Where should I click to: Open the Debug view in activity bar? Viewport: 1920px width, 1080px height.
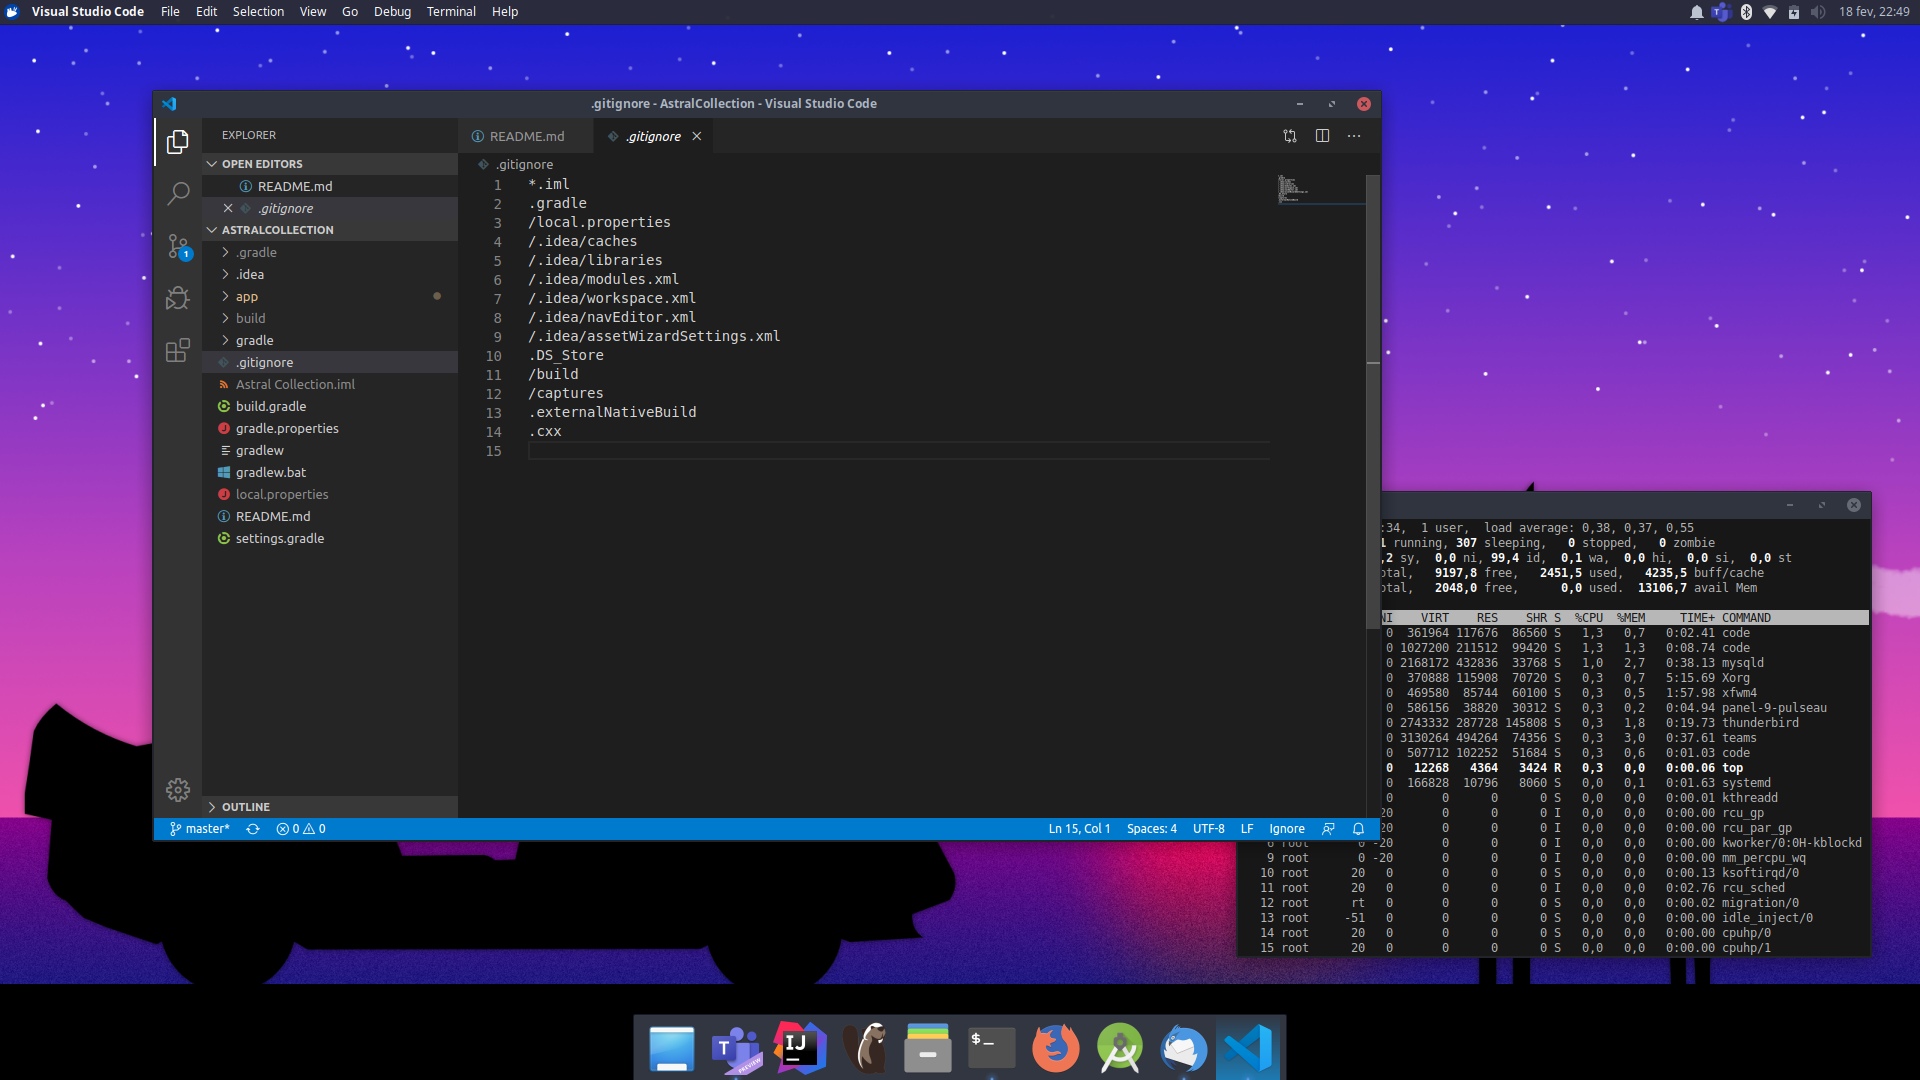178,298
